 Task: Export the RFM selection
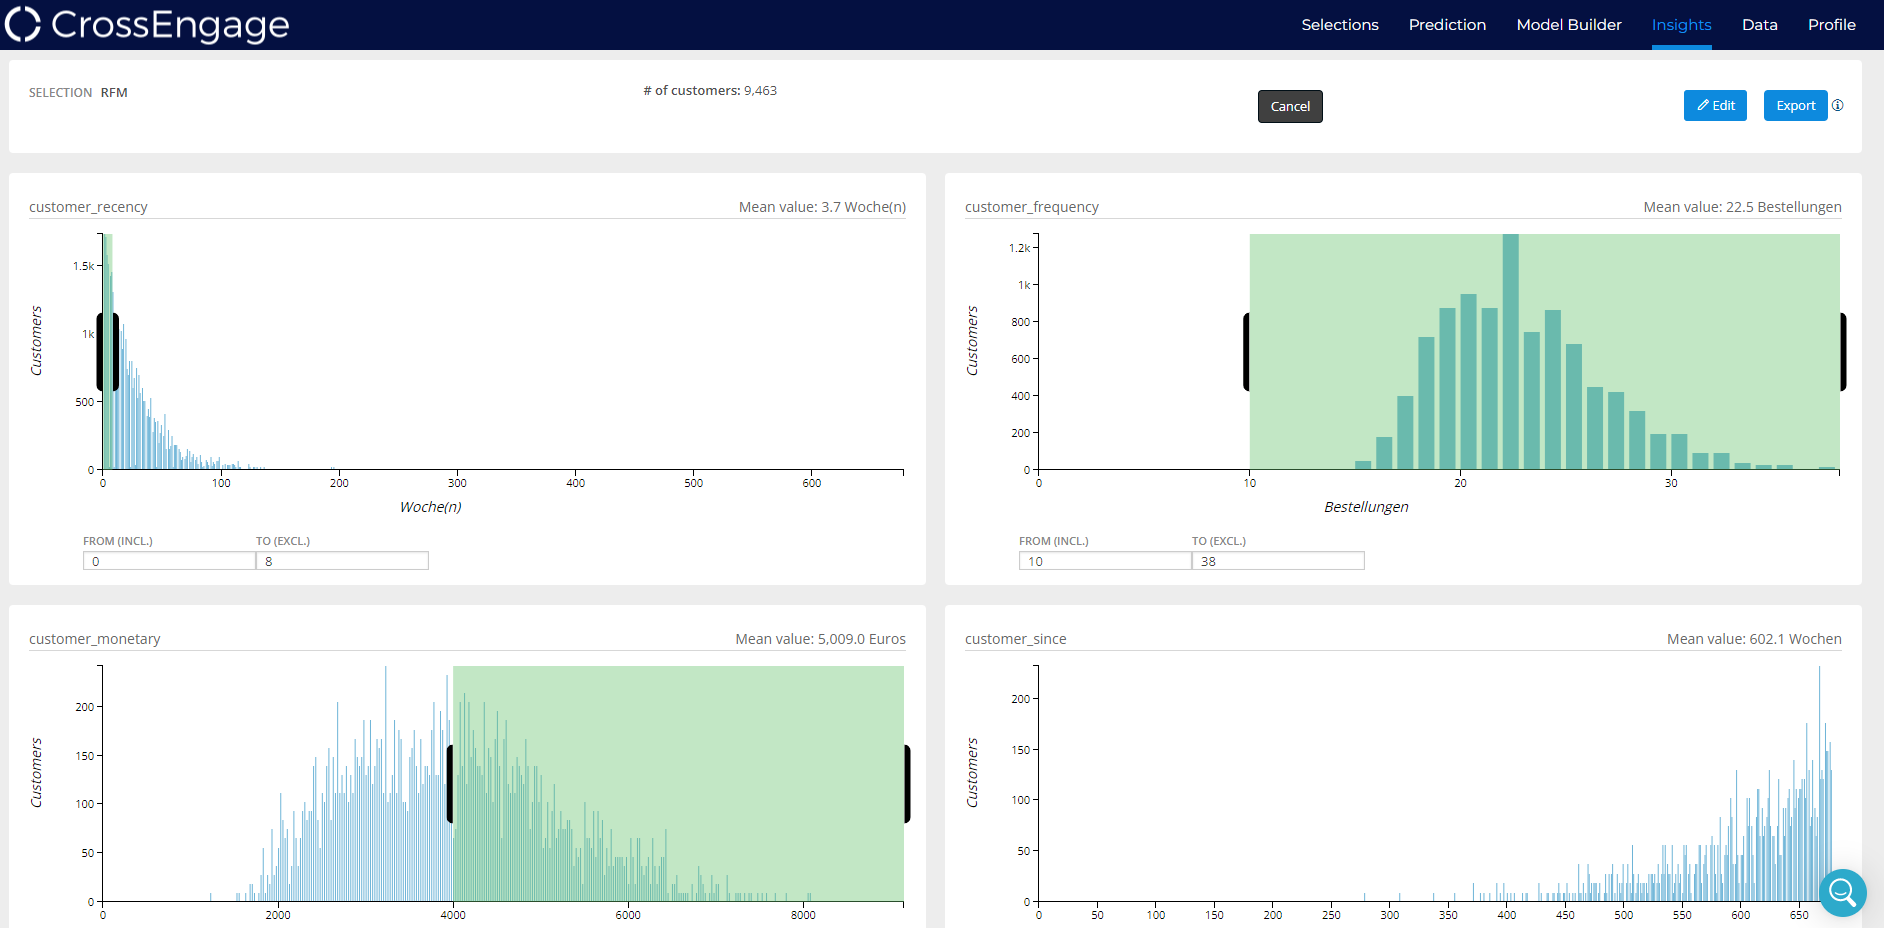coord(1795,106)
